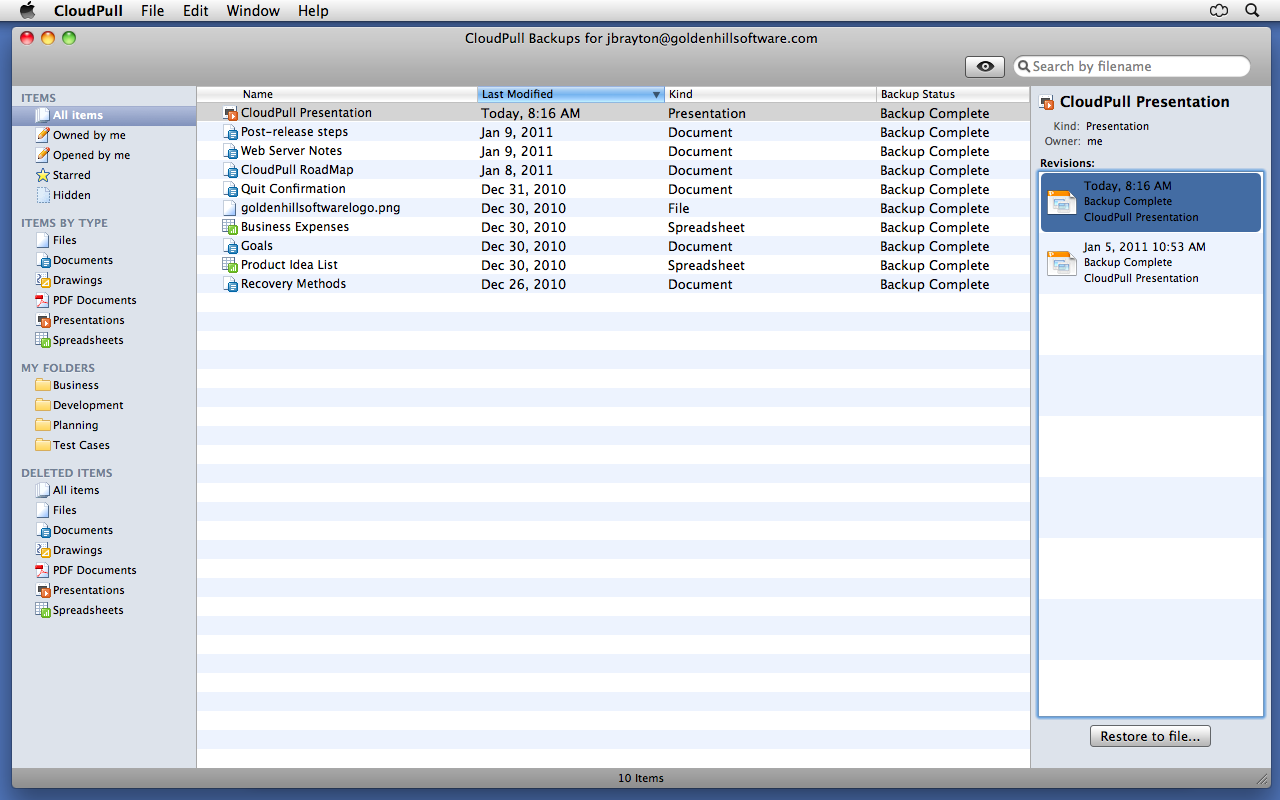Viewport: 1280px width, 800px height.
Task: Click the magnifier icon in search field
Action: tap(1024, 67)
